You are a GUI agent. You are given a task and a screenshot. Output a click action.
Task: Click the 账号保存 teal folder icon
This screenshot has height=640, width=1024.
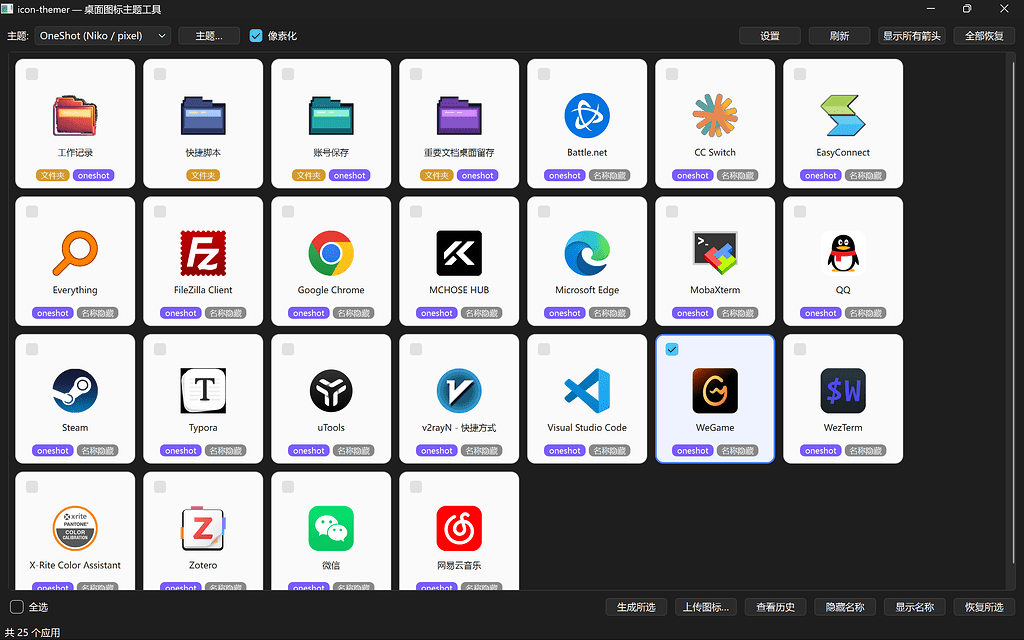tap(331, 116)
